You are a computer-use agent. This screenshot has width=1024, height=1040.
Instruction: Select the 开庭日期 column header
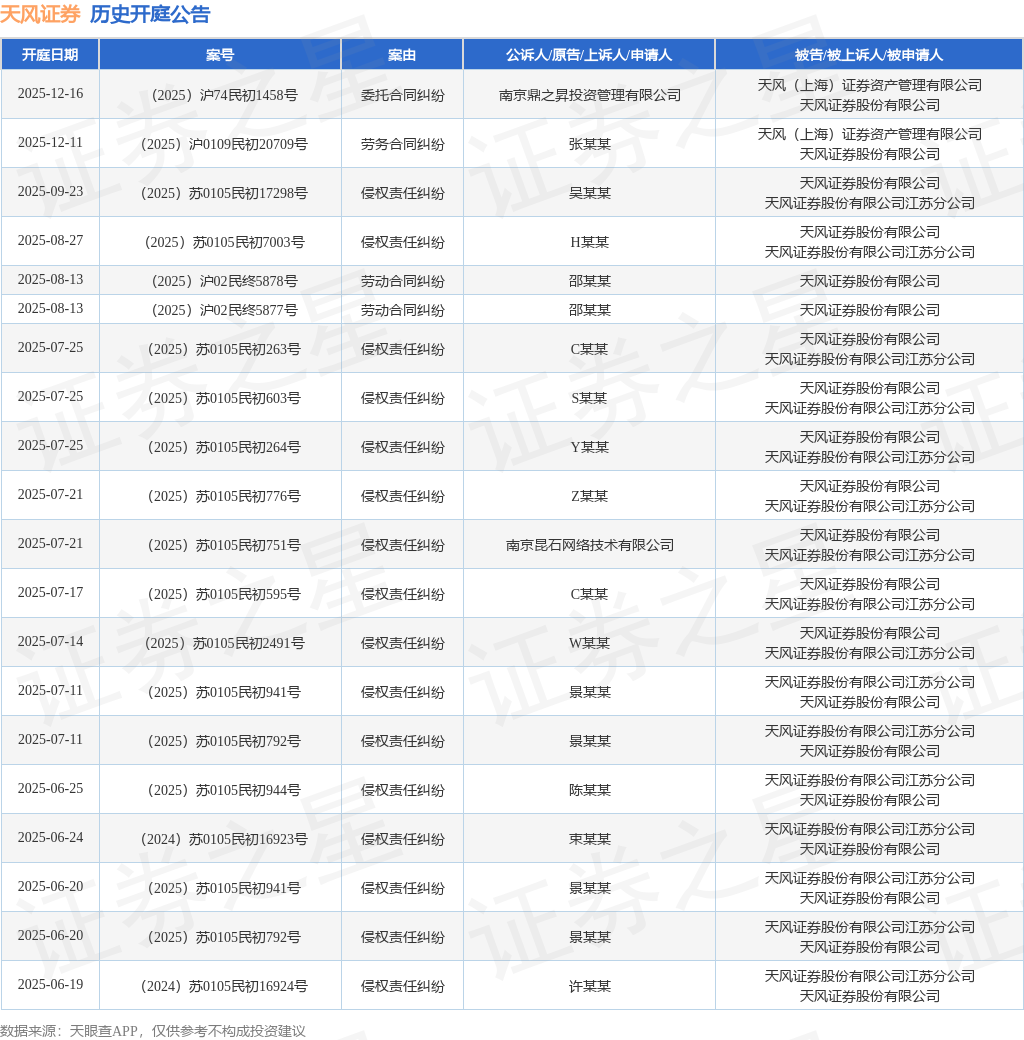(50, 54)
